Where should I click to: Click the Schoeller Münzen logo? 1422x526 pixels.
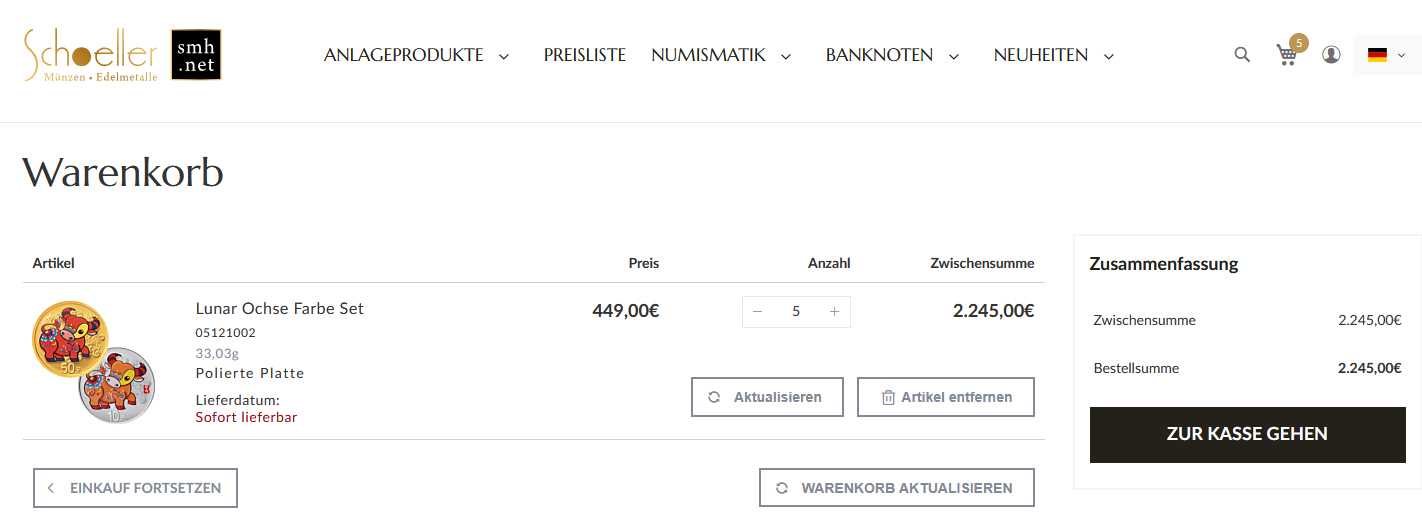pos(91,55)
